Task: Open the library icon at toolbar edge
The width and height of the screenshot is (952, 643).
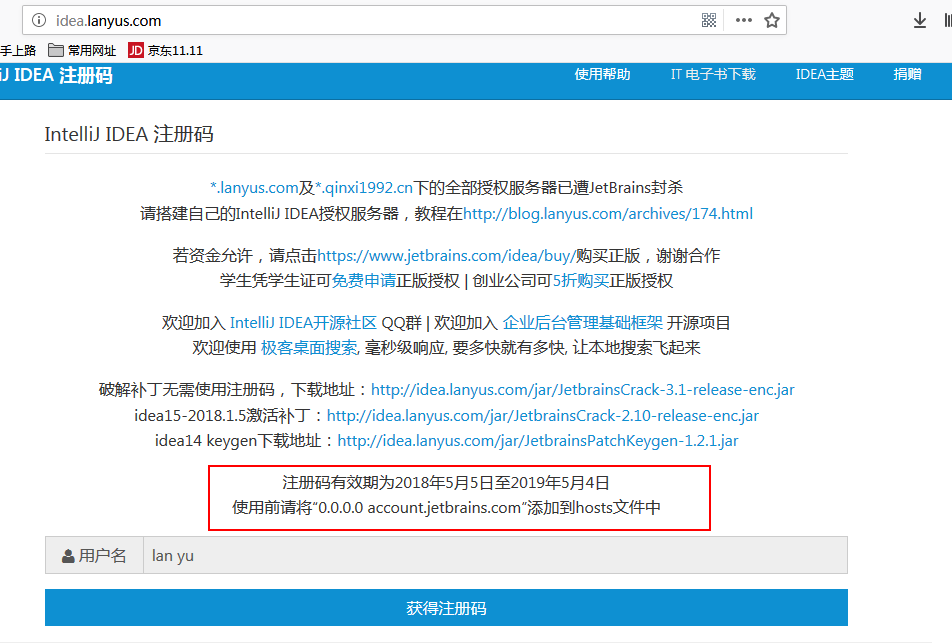Action: pos(947,21)
